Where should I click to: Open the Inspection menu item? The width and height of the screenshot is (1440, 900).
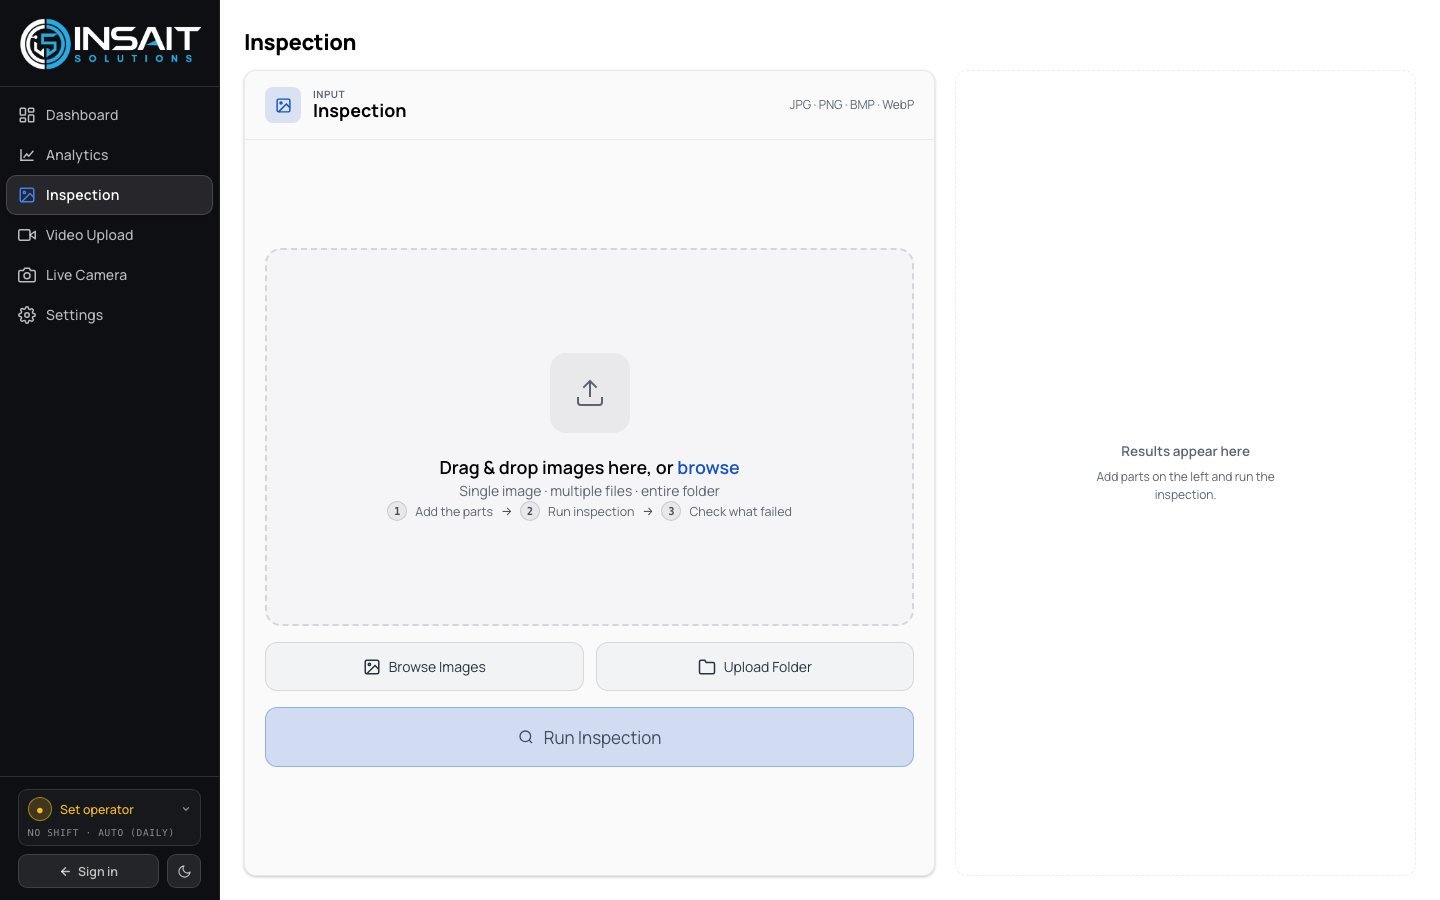point(109,195)
